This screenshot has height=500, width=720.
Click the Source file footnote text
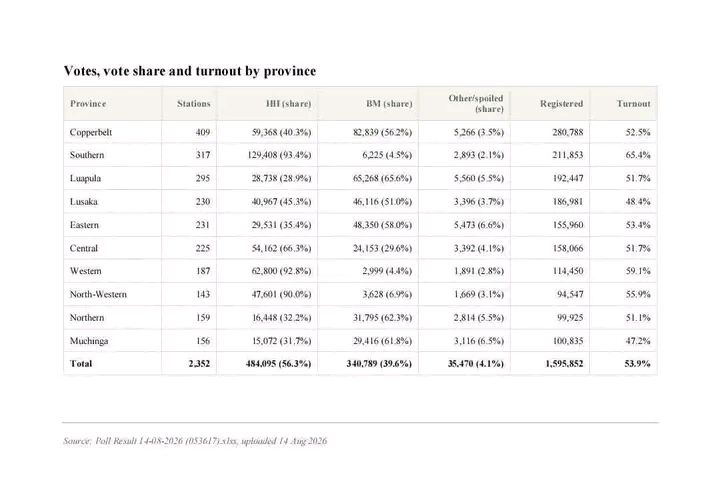(195, 441)
